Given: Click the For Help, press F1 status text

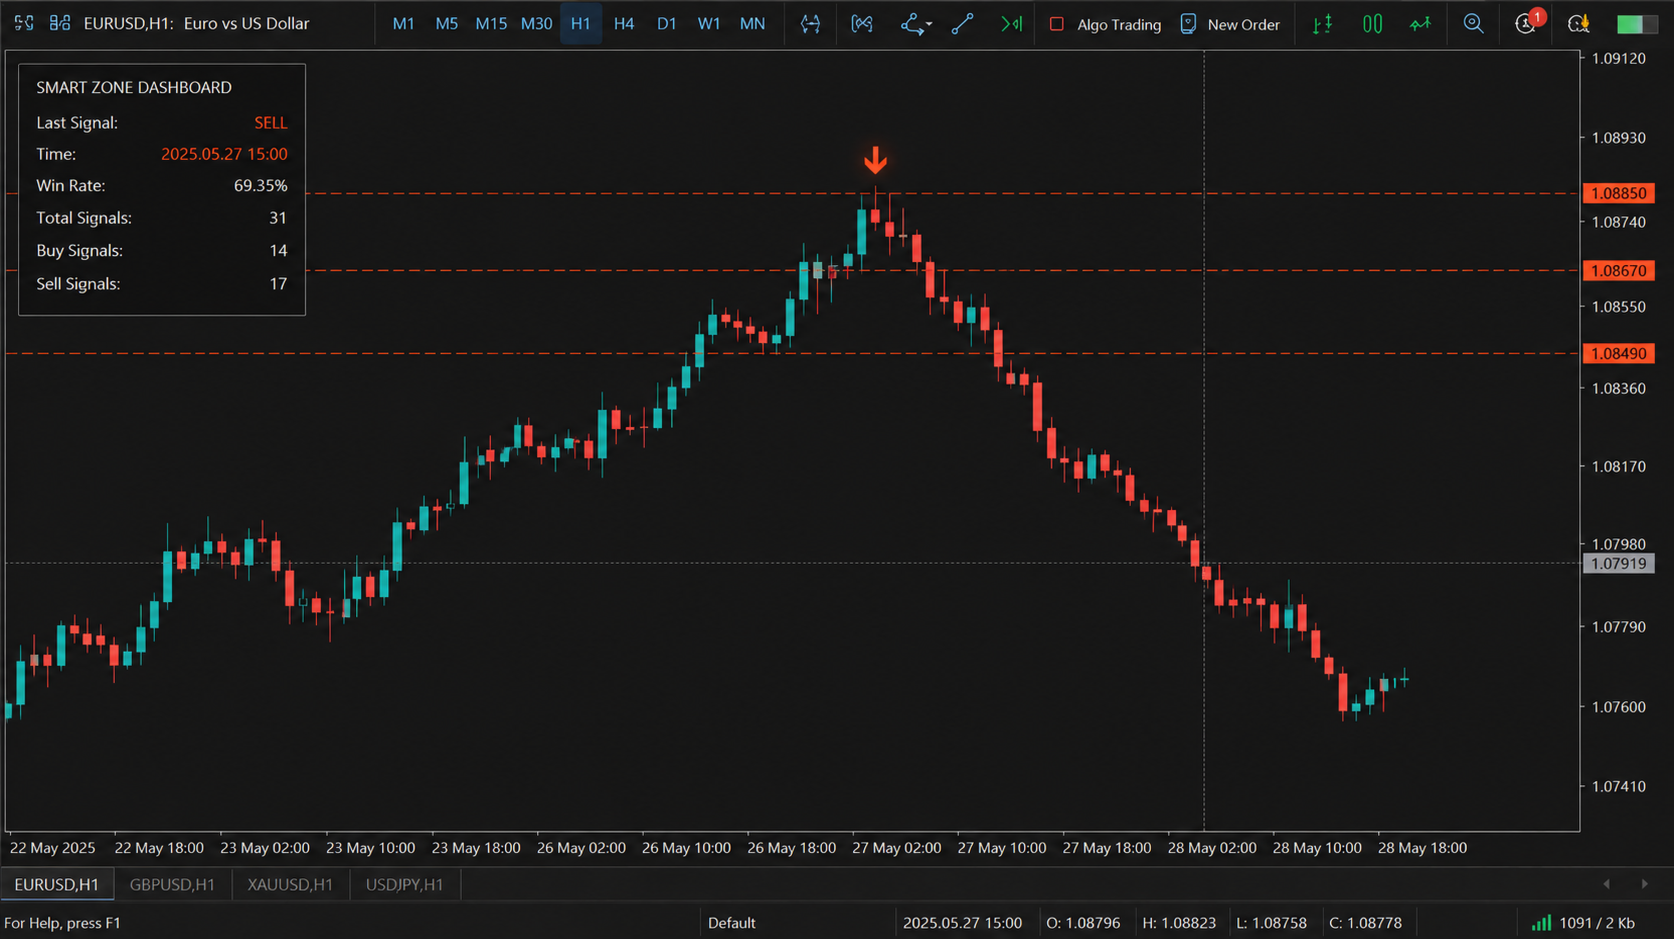Looking at the screenshot, I should 62,922.
